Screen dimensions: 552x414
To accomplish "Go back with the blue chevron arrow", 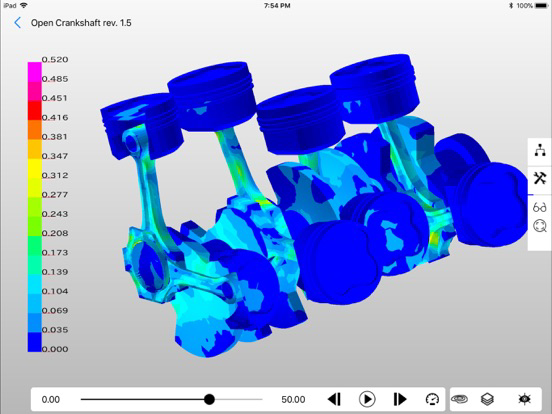I will 17,23.
